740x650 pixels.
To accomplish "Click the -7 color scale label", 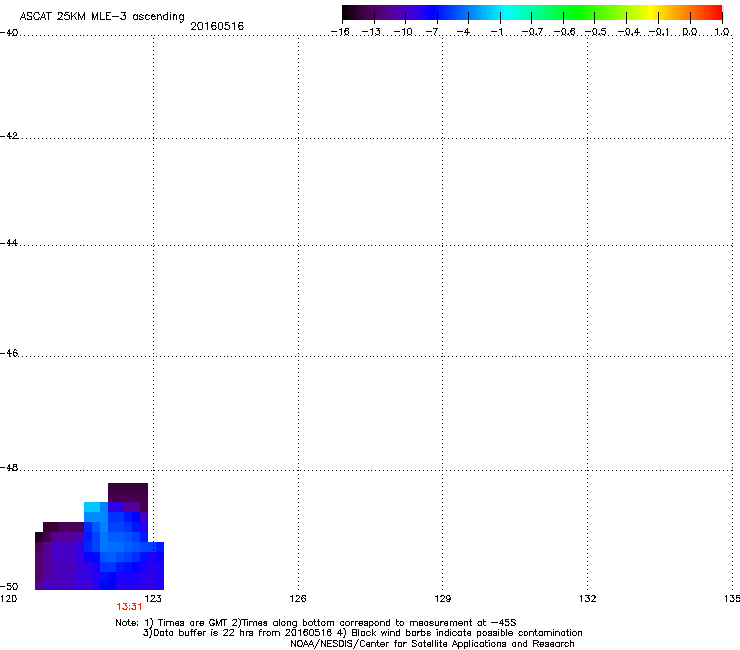I will point(432,32).
